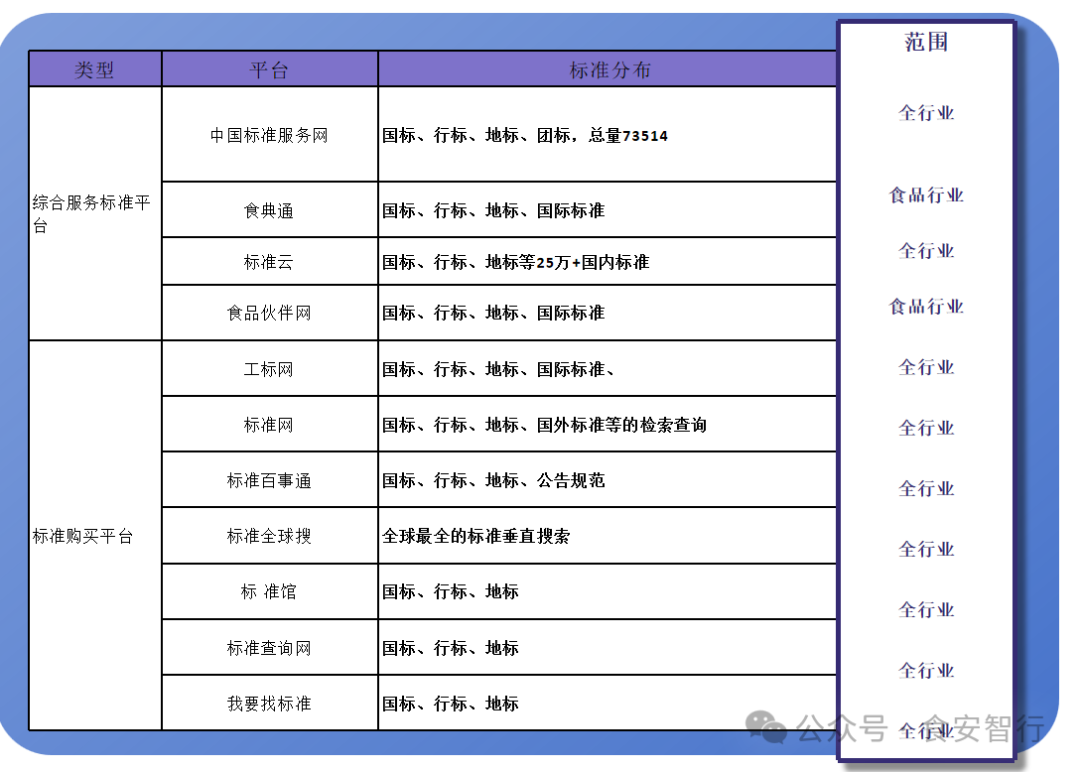The height and width of the screenshot is (772, 1080).
Task: Click 标 准馆 row's 国标、行标、地标 cell
Action: tap(608, 592)
